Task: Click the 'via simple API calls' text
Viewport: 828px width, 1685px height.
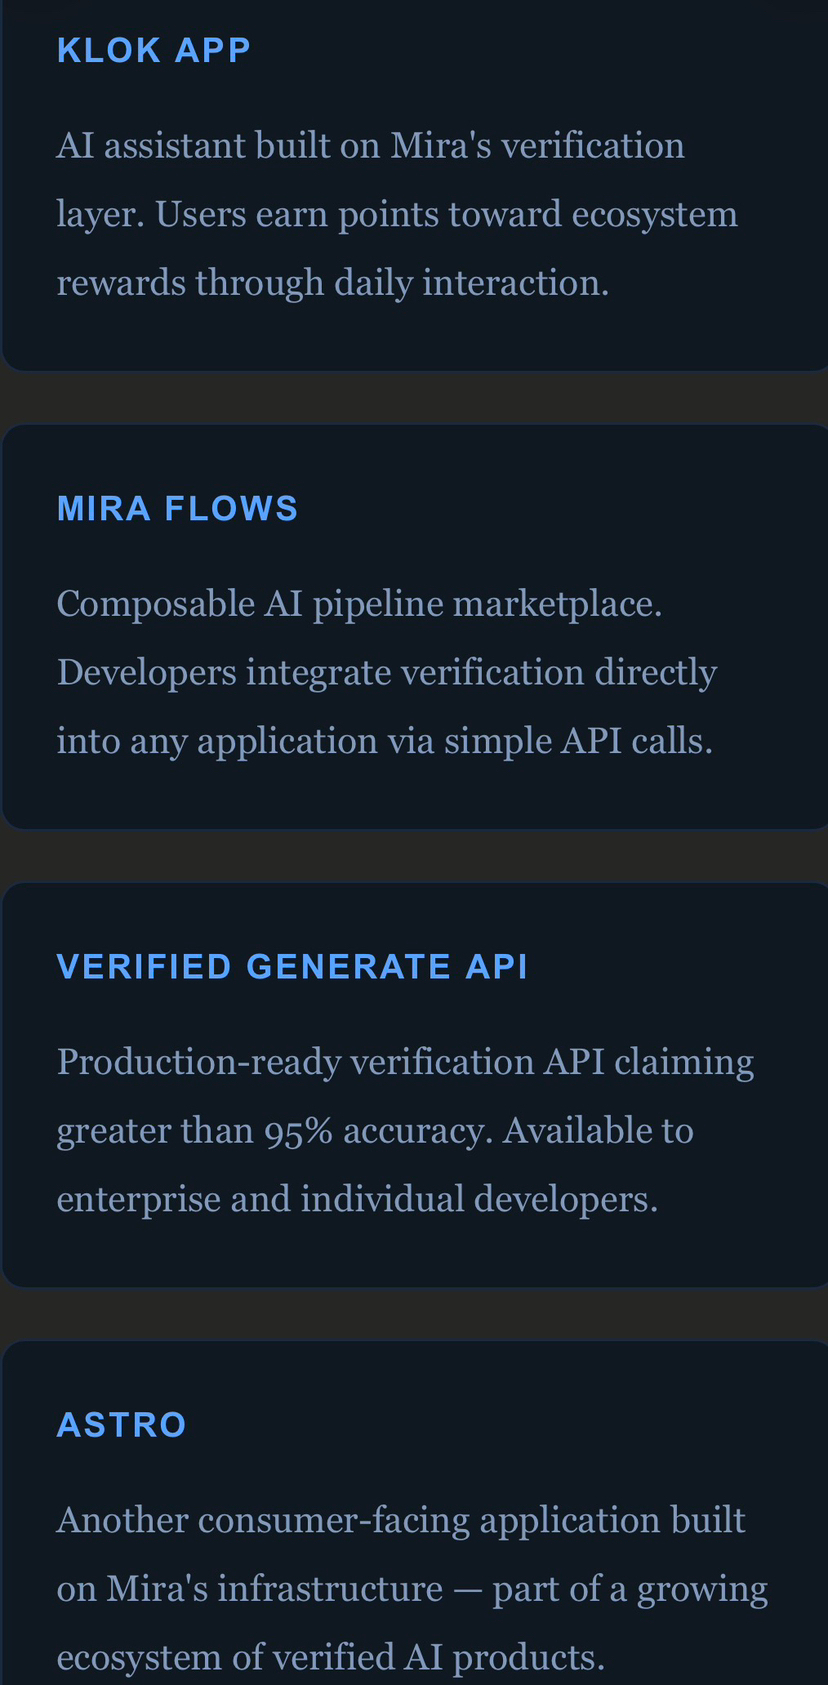Action: (x=550, y=741)
